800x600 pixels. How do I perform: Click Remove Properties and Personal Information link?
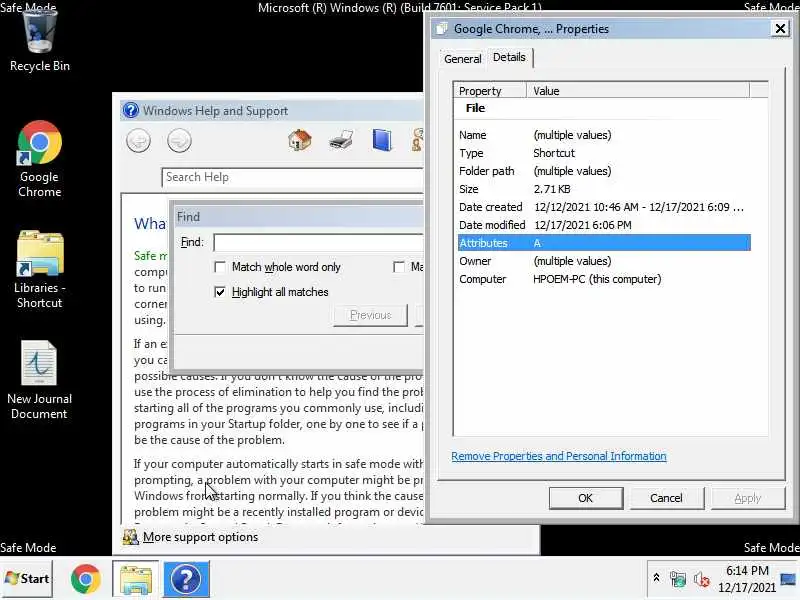(559, 456)
